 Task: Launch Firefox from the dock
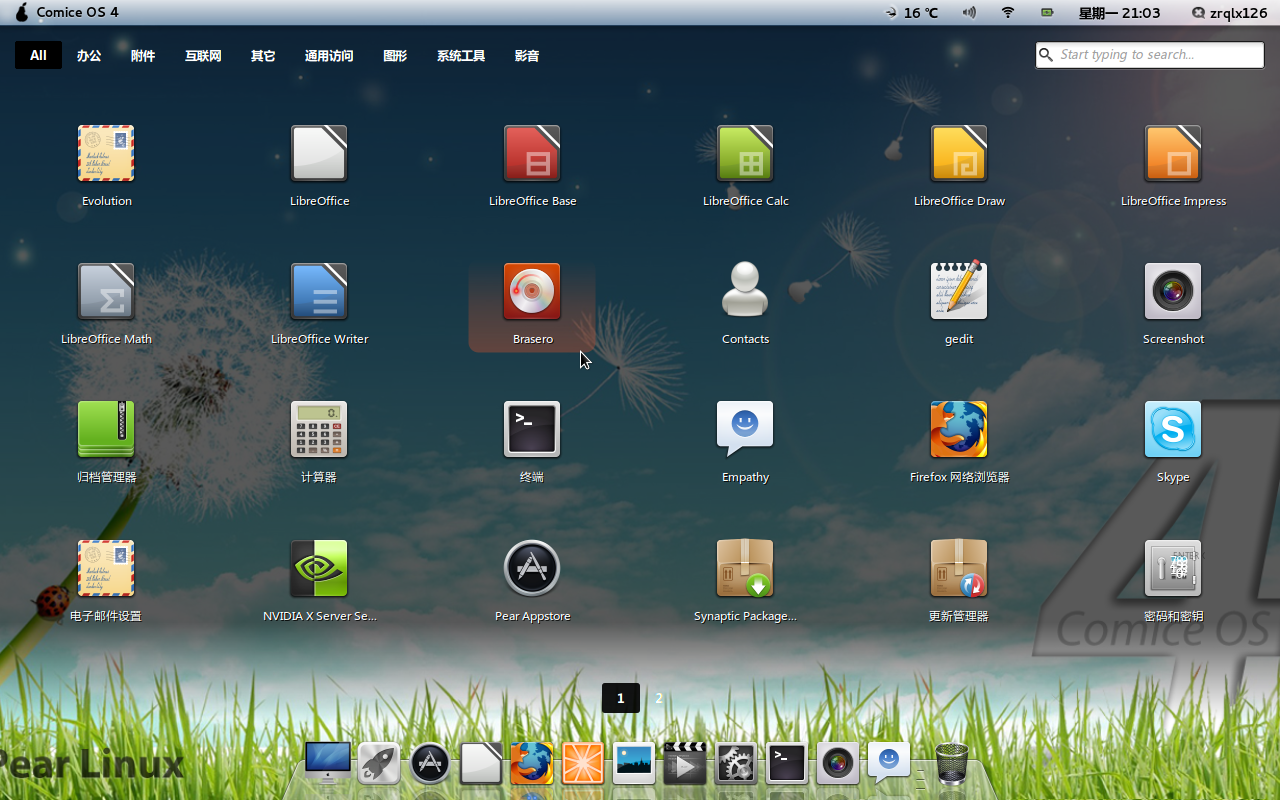tap(532, 764)
